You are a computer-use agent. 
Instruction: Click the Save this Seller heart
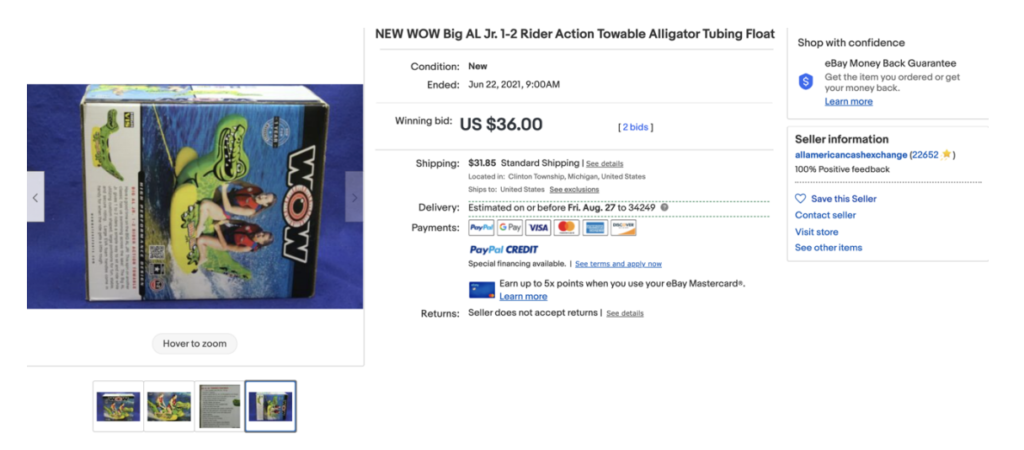click(x=800, y=199)
